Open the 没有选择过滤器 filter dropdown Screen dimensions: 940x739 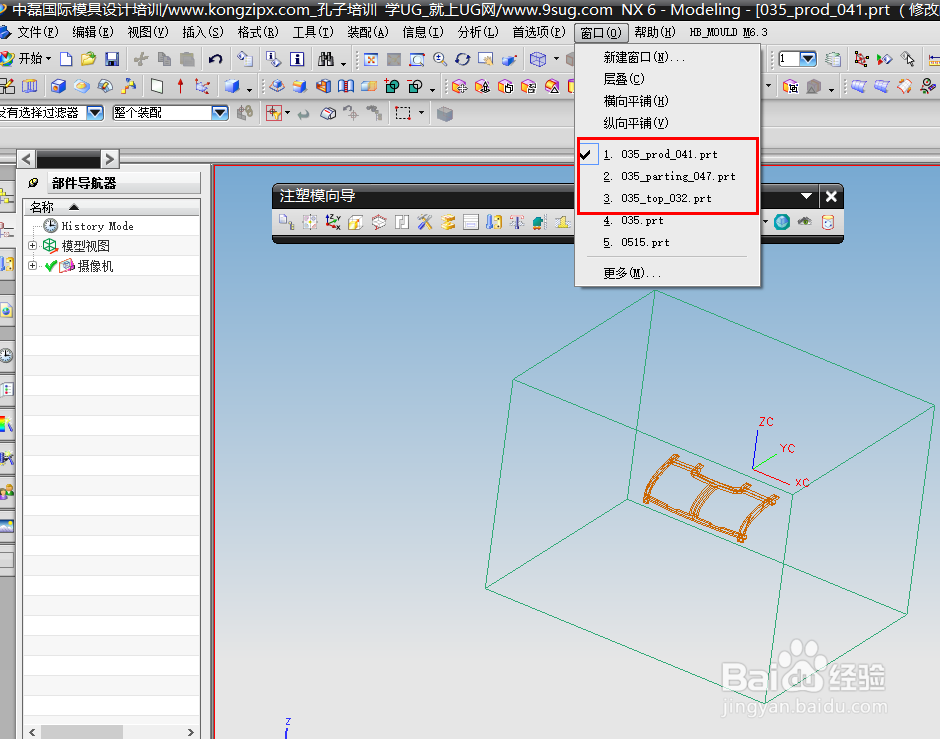pyautogui.click(x=95, y=113)
